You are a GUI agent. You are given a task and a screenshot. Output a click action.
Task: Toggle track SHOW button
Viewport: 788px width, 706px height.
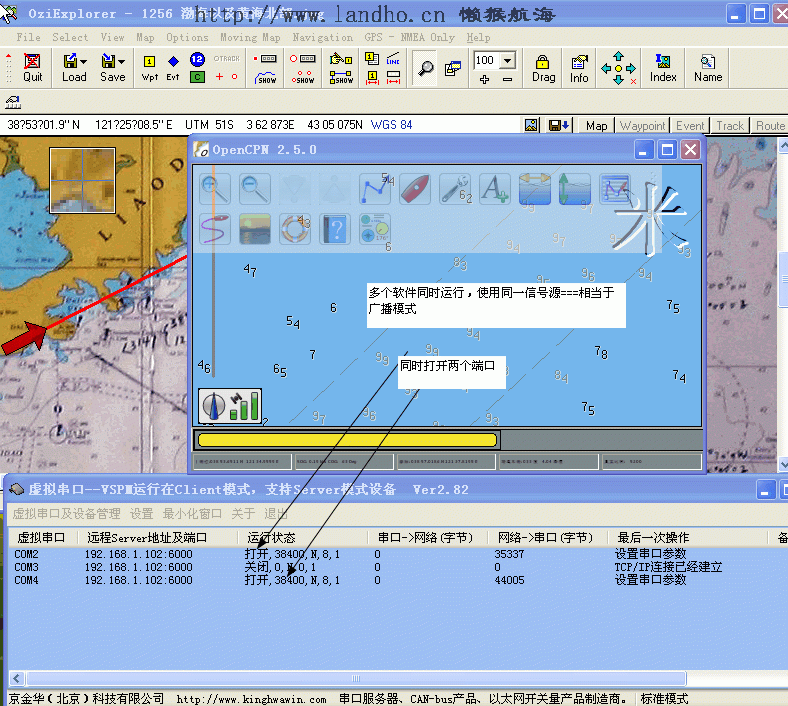pyautogui.click(x=265, y=77)
